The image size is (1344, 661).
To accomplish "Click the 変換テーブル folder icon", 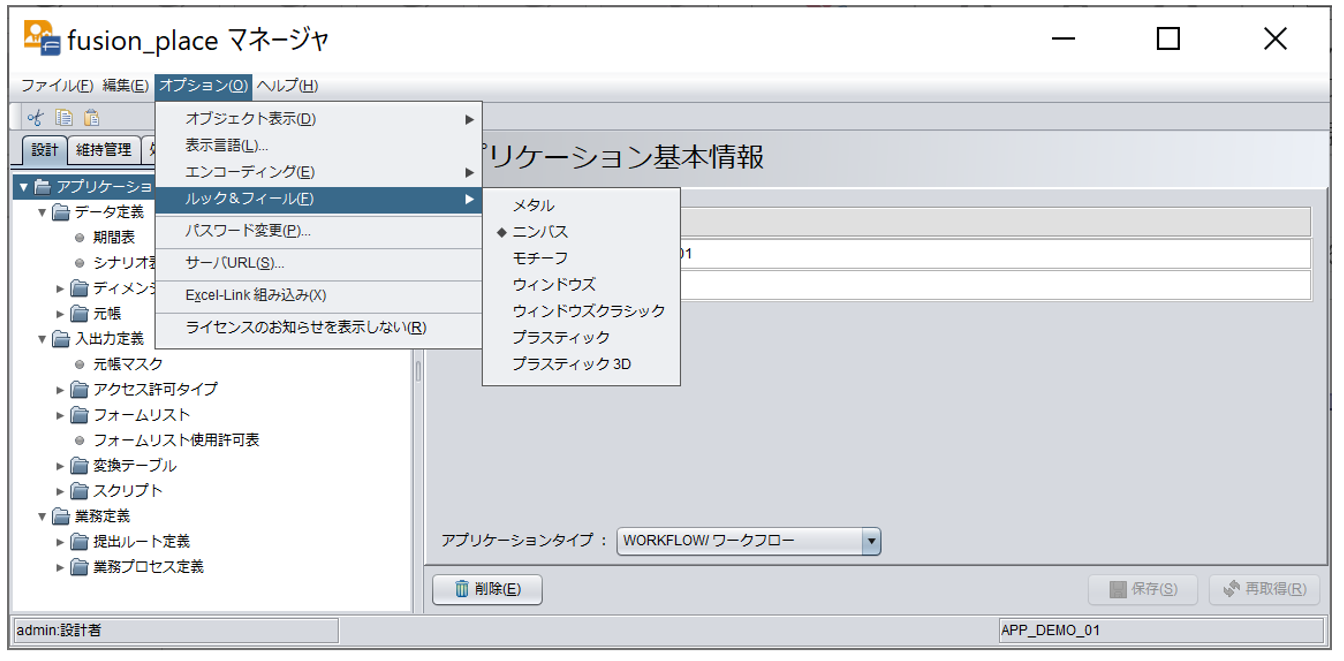I will (x=80, y=466).
